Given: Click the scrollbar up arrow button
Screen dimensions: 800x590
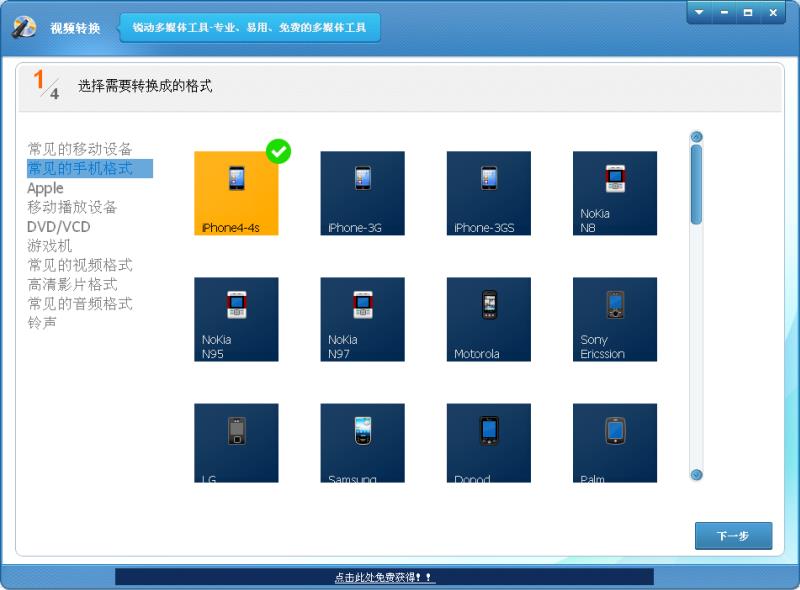Looking at the screenshot, I should (x=696, y=137).
